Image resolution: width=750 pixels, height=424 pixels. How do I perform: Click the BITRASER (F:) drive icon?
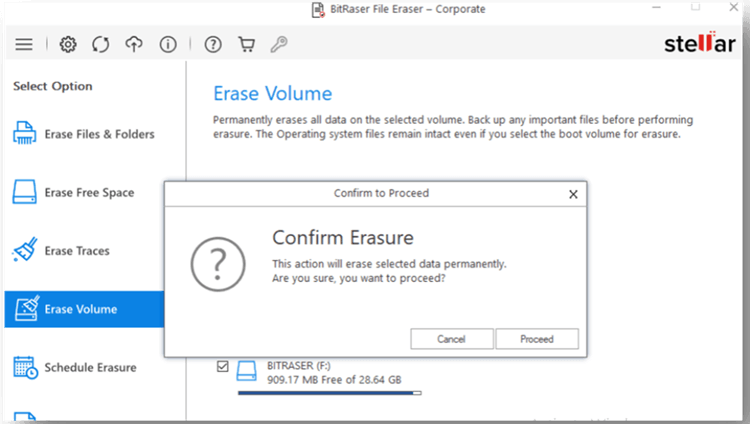(247, 372)
